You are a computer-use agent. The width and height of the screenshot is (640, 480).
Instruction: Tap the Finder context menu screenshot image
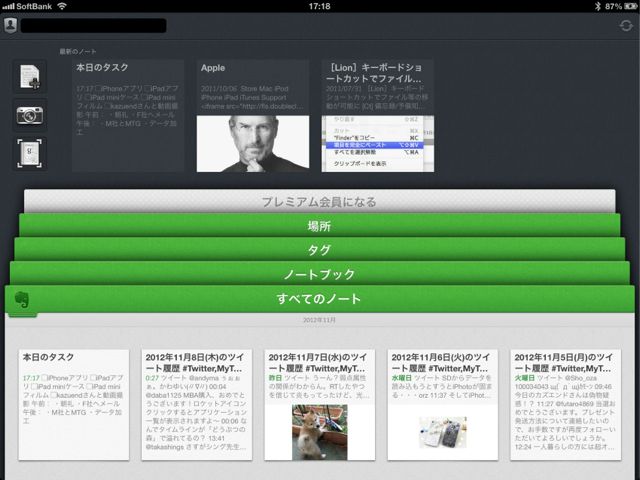378,144
